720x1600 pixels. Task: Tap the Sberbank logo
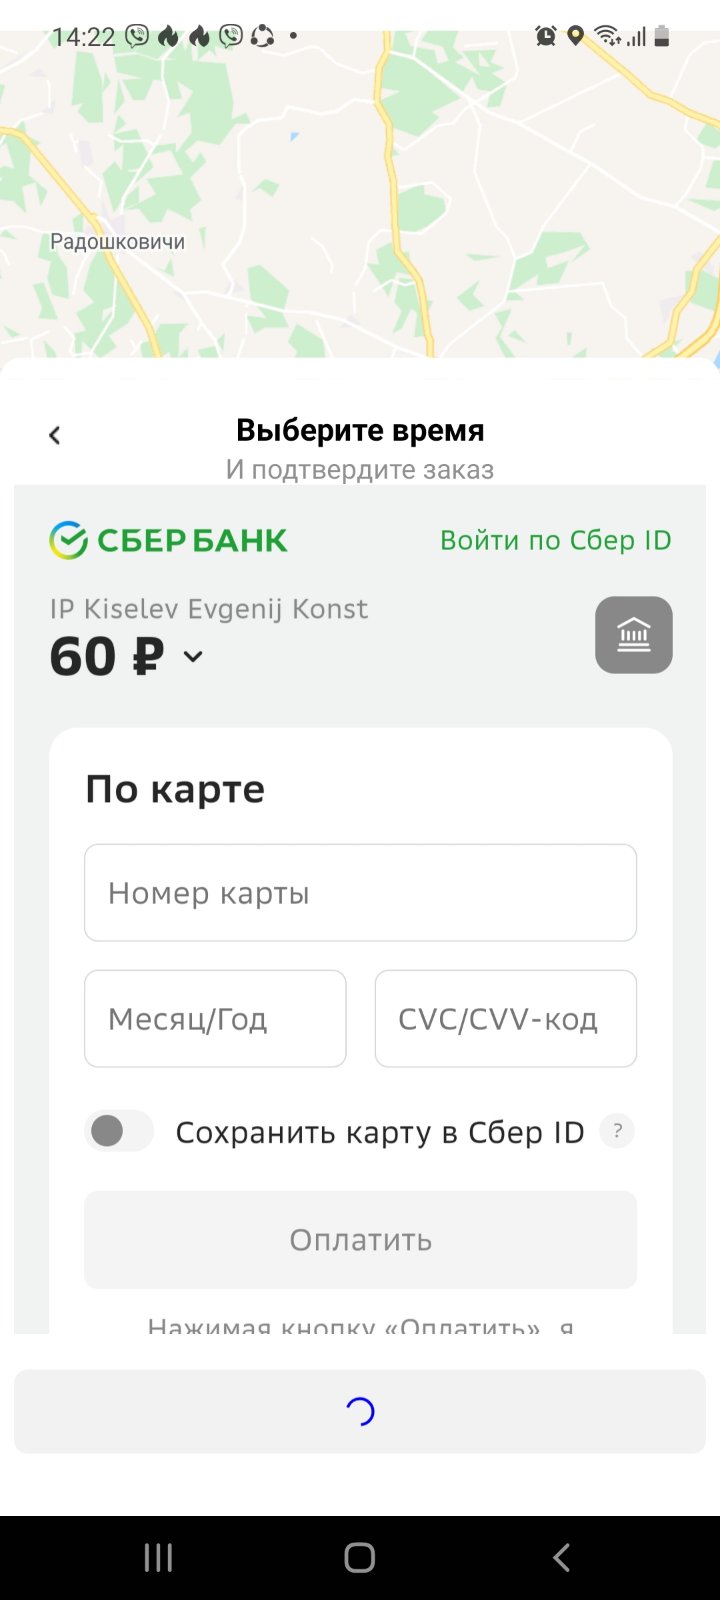click(x=168, y=540)
